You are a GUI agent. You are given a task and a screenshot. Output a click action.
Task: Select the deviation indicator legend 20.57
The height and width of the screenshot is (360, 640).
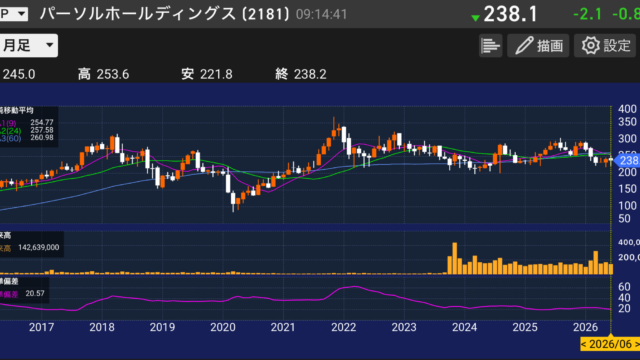pyautogui.click(x=23, y=293)
